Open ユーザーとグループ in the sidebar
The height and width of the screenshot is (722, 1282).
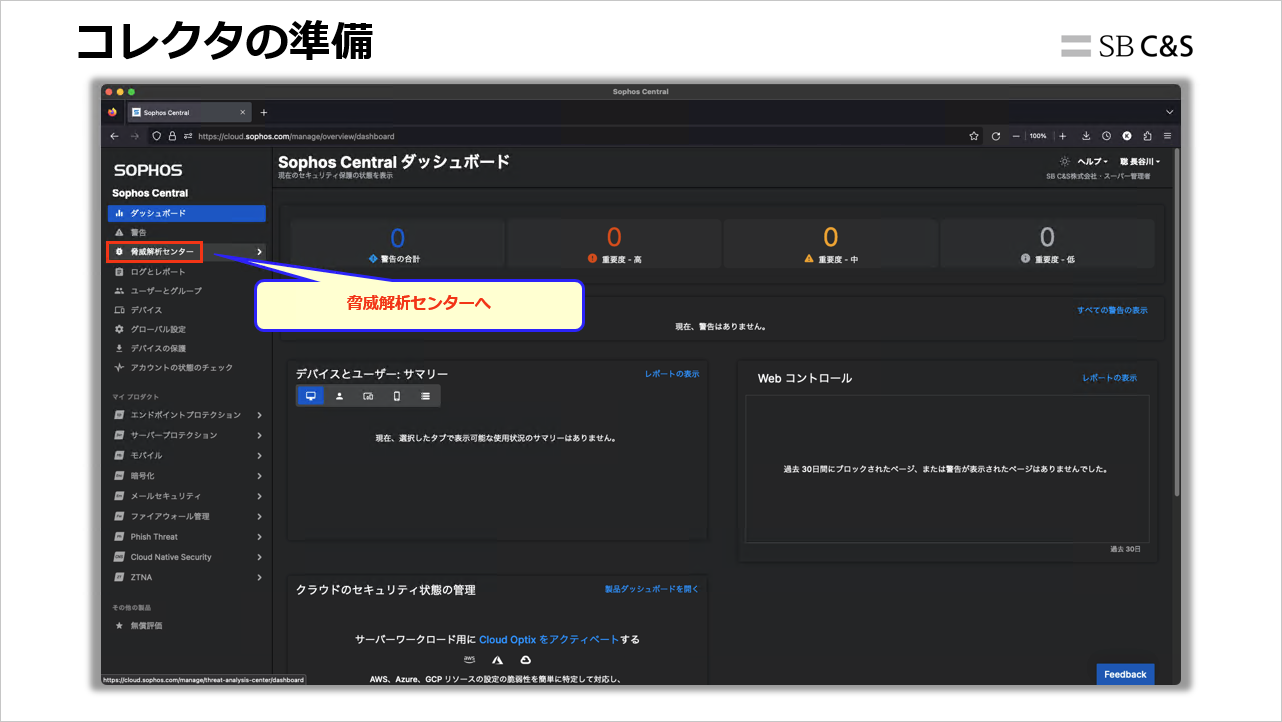(x=166, y=291)
